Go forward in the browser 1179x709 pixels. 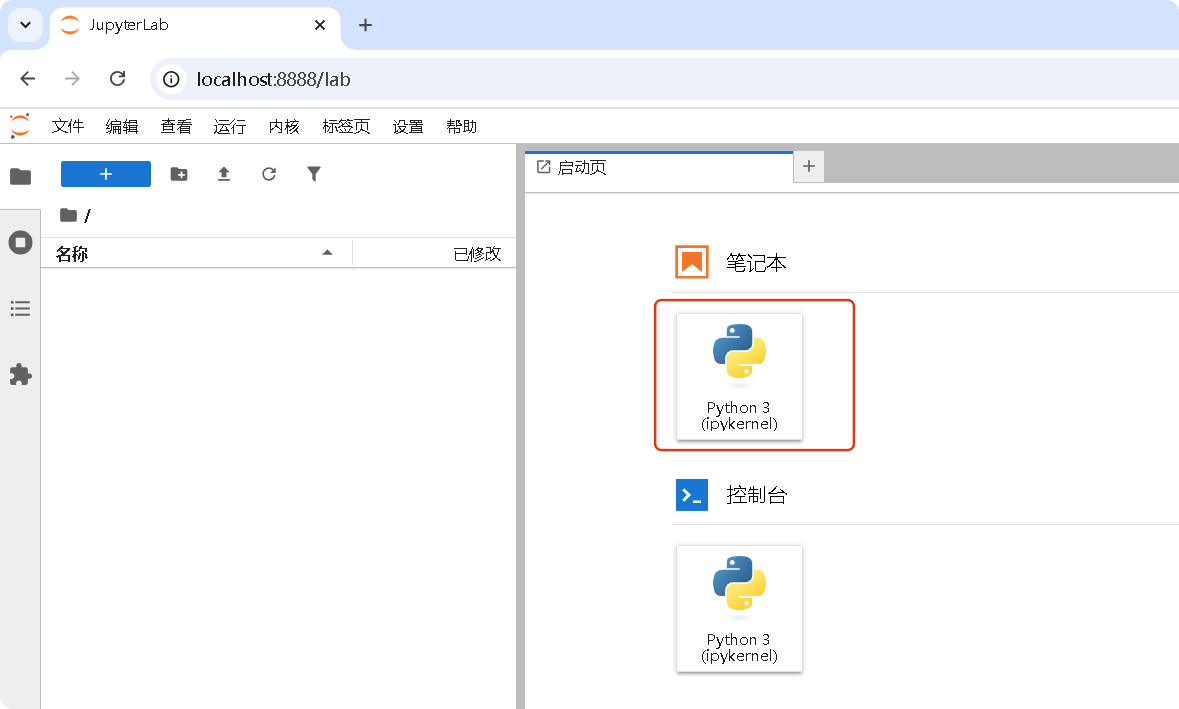(x=72, y=79)
